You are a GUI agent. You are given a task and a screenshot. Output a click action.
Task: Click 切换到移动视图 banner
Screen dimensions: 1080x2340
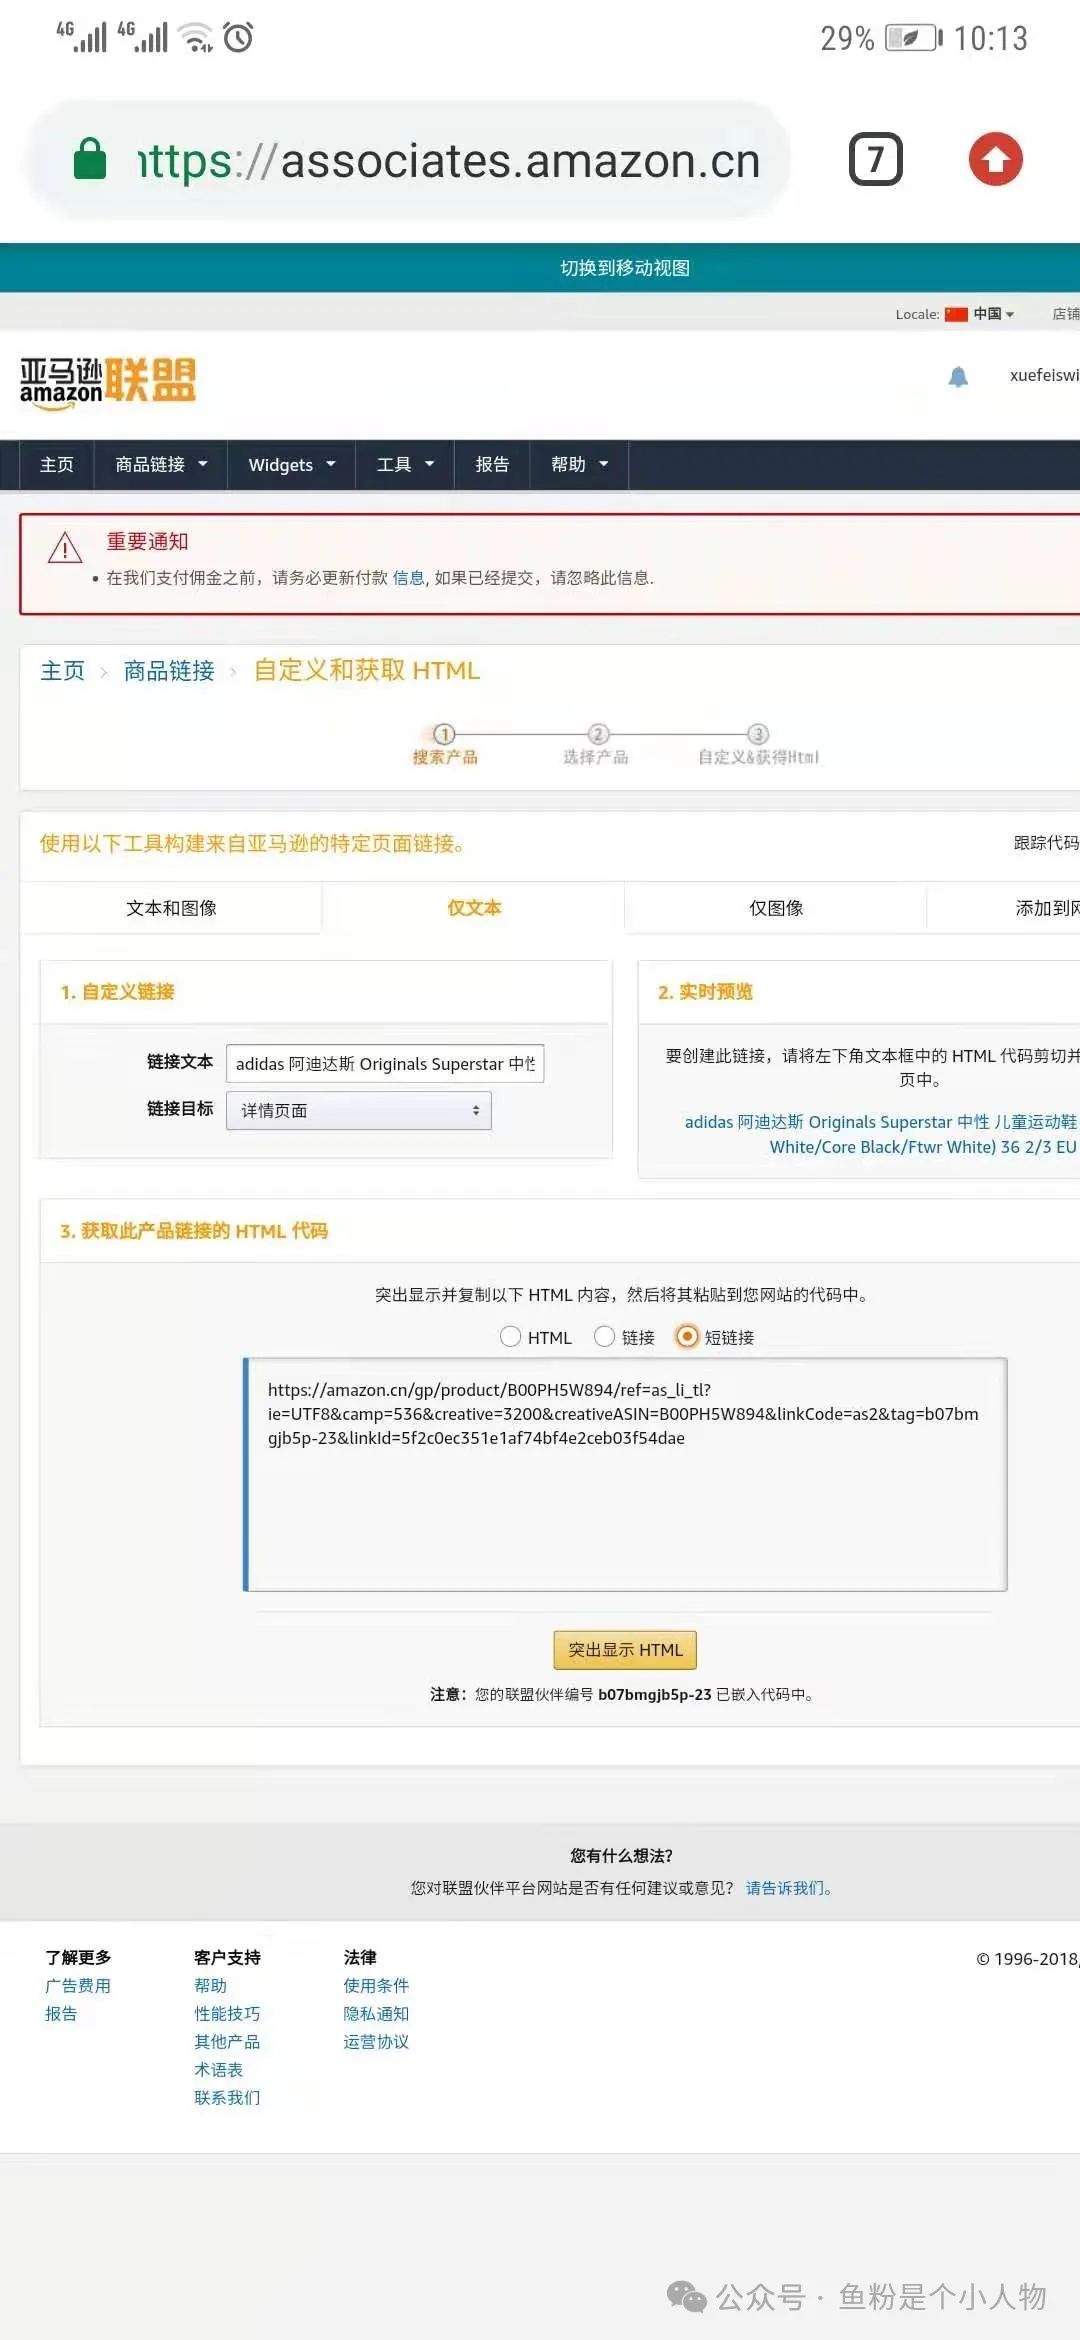point(625,268)
